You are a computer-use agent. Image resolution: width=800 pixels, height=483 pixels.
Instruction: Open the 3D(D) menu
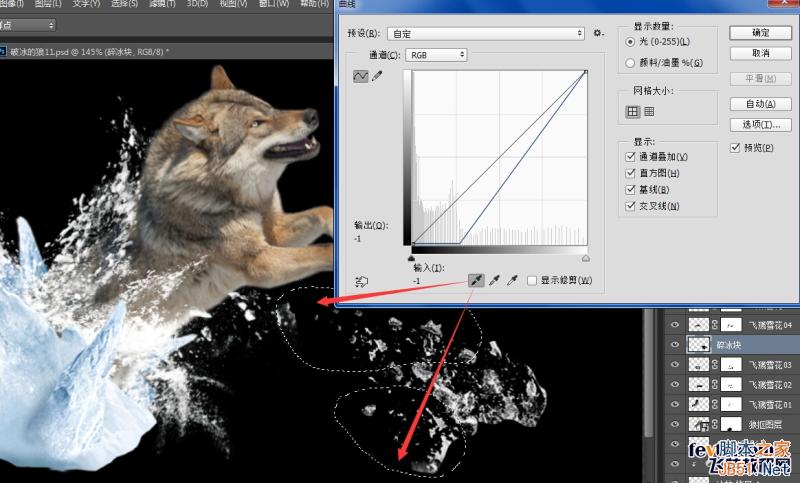click(x=197, y=4)
